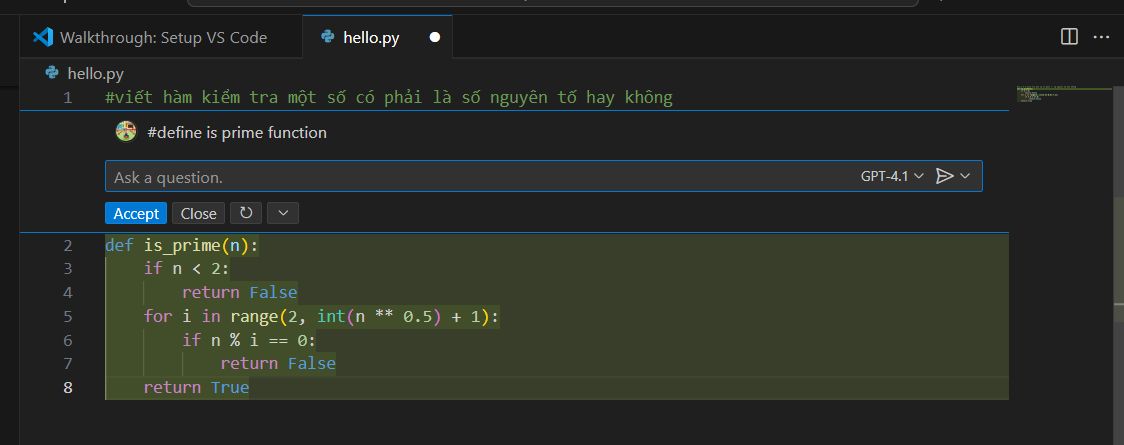Click line number 8 in the gutter
The height and width of the screenshot is (445, 1124).
point(67,387)
